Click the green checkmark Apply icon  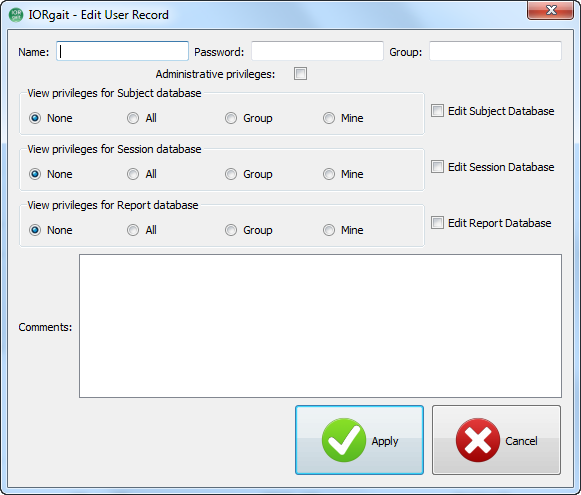pos(343,440)
